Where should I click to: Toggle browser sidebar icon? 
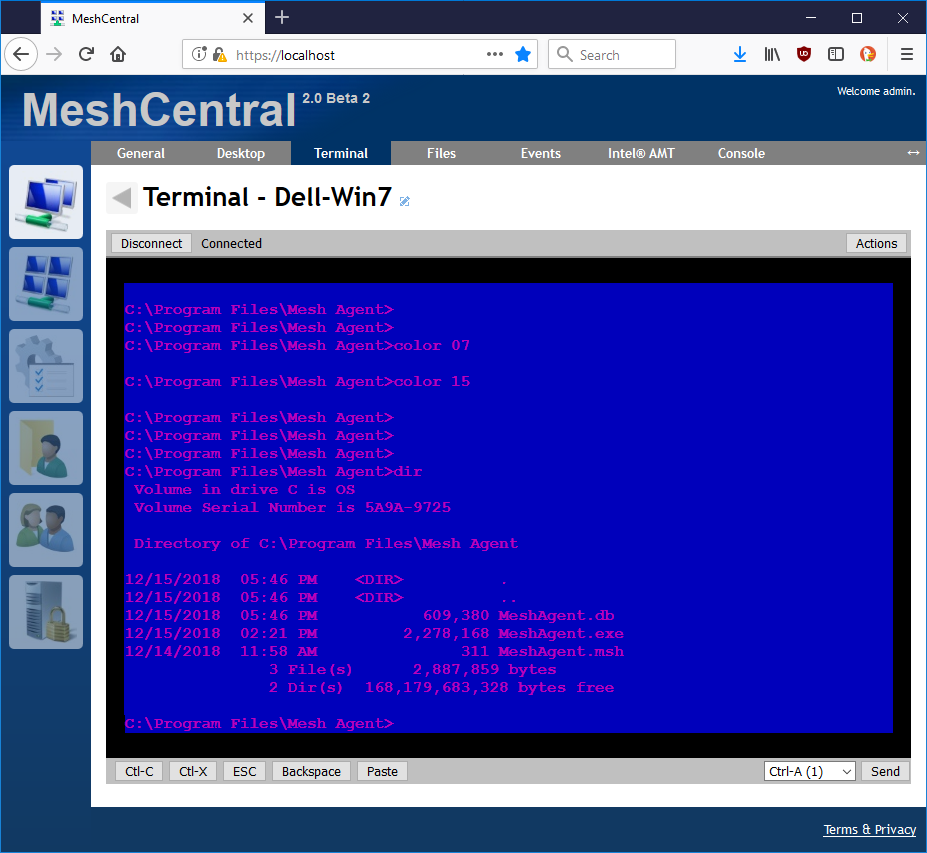click(835, 54)
